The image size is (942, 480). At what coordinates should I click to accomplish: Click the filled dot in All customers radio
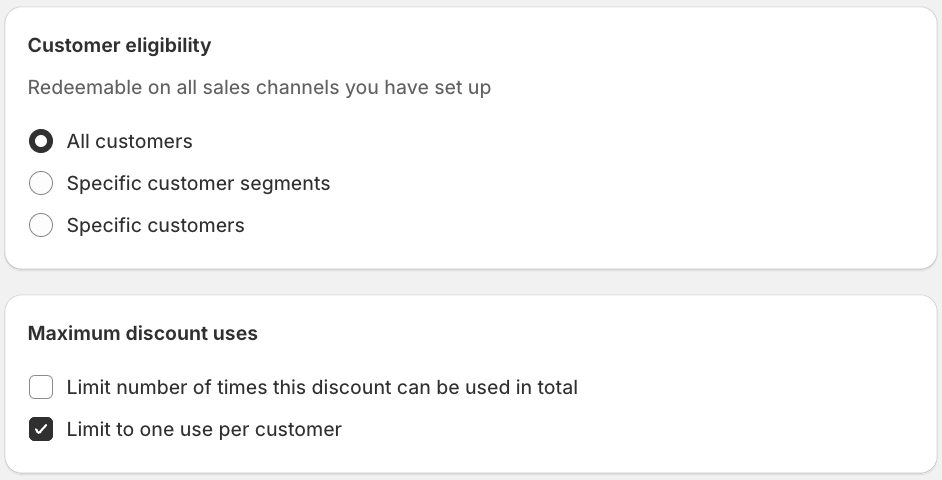[x=41, y=142]
